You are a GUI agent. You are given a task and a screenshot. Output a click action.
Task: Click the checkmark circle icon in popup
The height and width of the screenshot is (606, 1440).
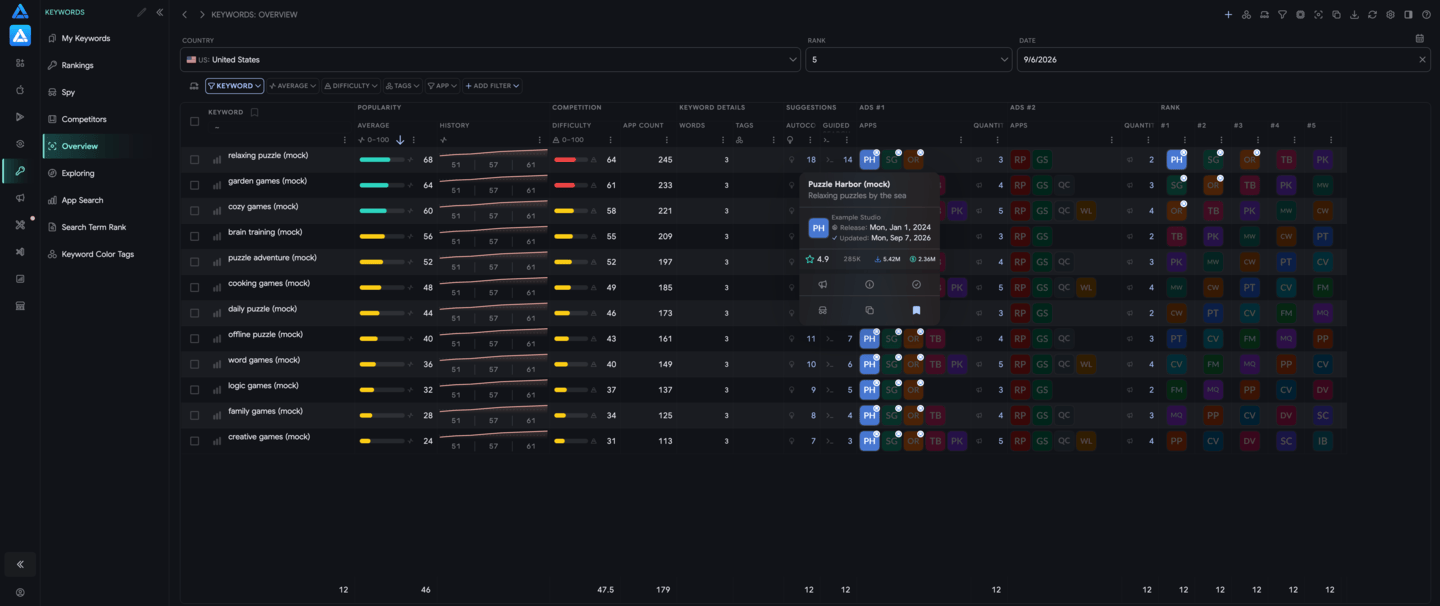tap(916, 285)
